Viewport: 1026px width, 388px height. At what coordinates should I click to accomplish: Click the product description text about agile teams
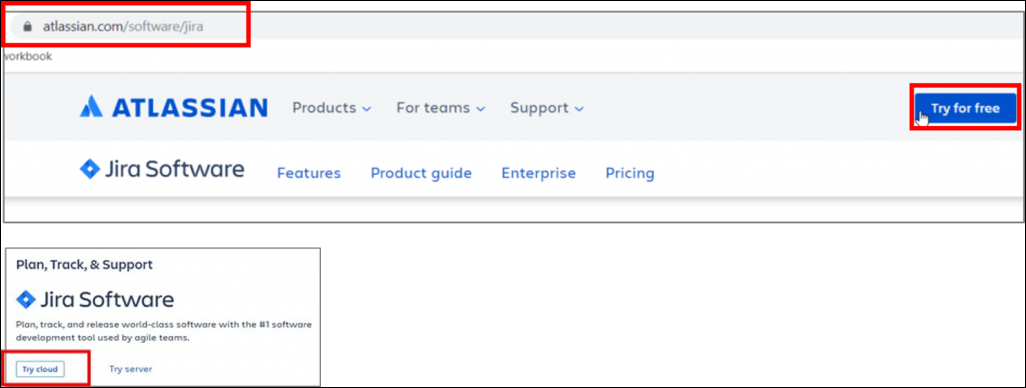pyautogui.click(x=164, y=331)
